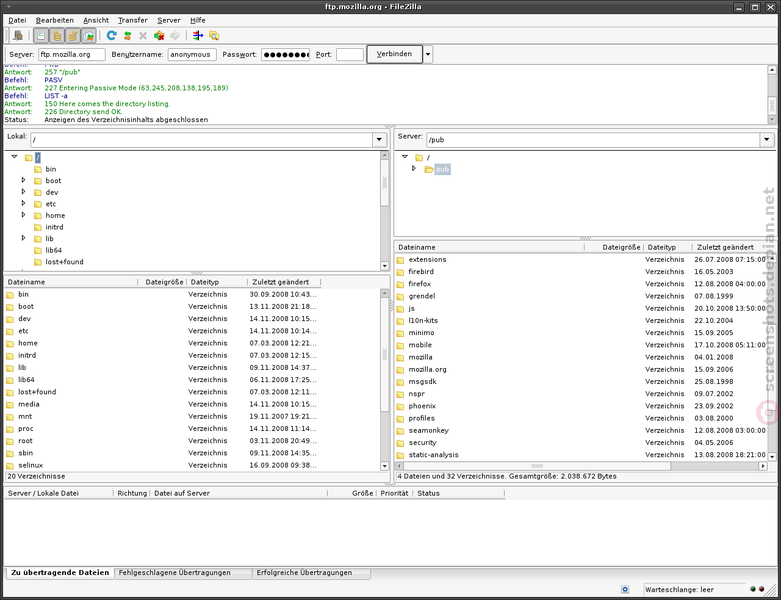Select the extensions folder icon on server
Viewport: 781px width, 600px height.
tap(400, 260)
